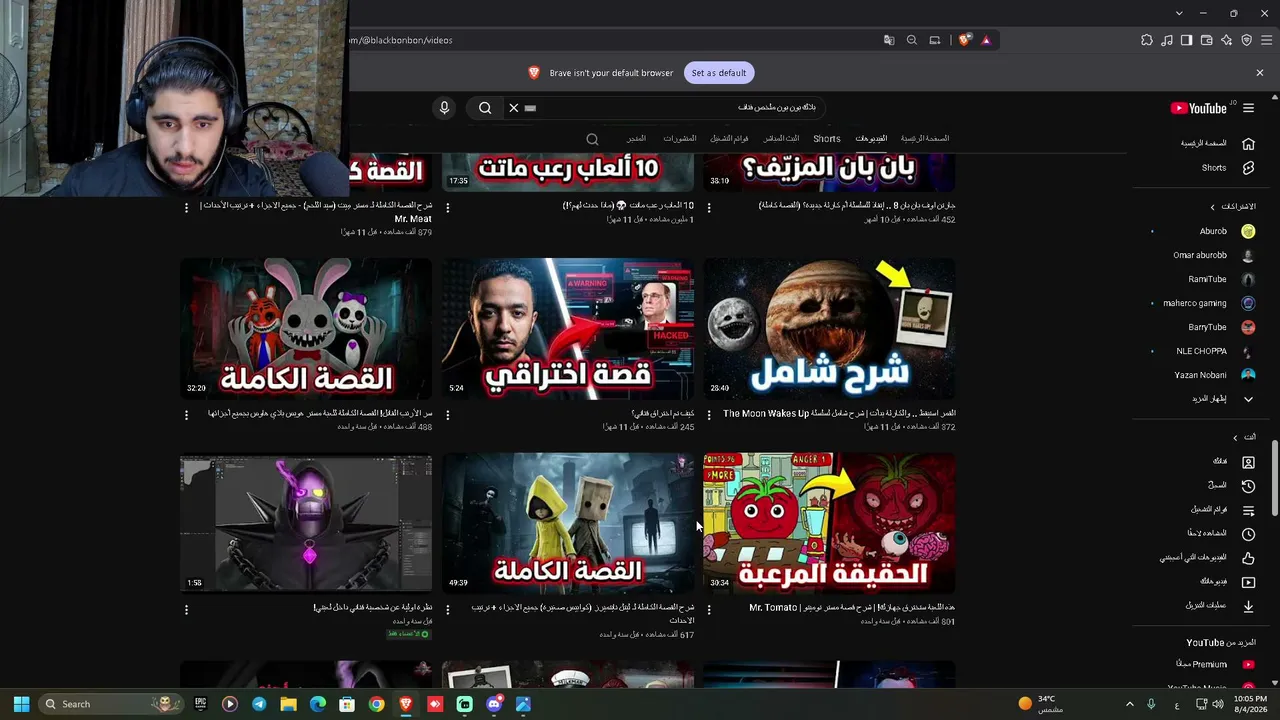Open Telegram from the taskbar

(259, 704)
